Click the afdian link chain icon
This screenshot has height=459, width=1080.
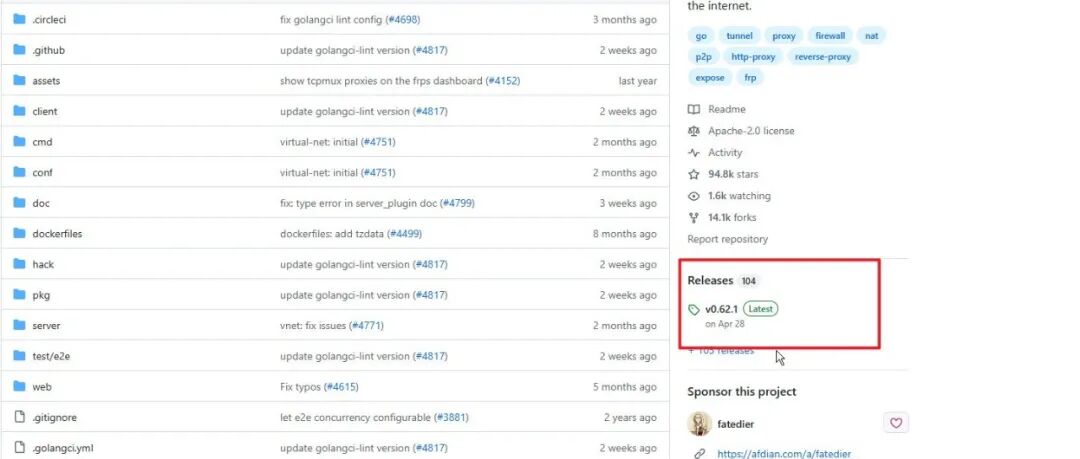(700, 453)
